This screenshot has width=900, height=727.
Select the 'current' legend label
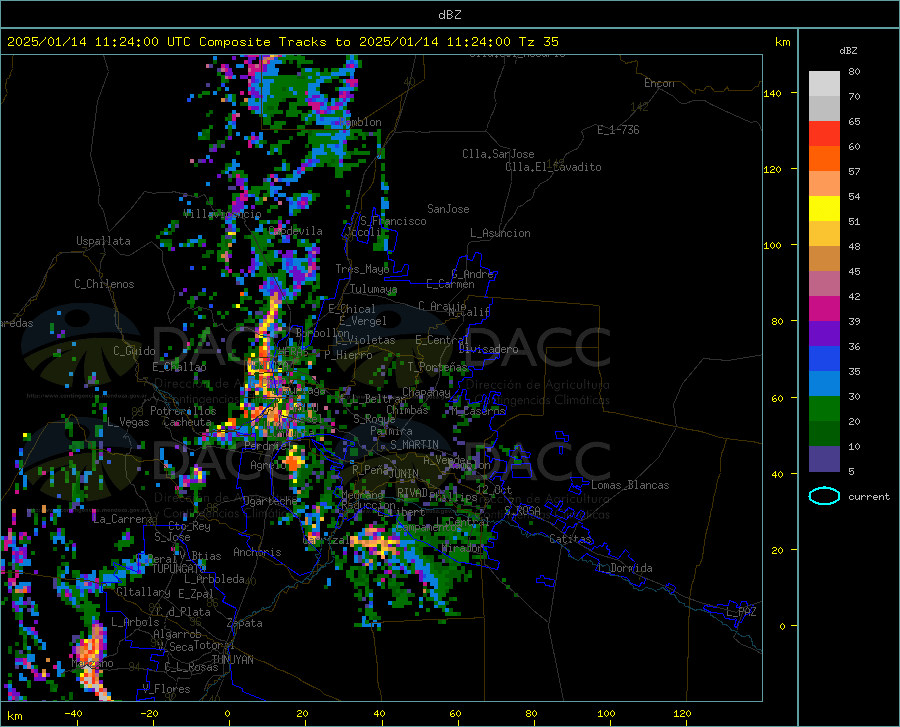pos(869,496)
